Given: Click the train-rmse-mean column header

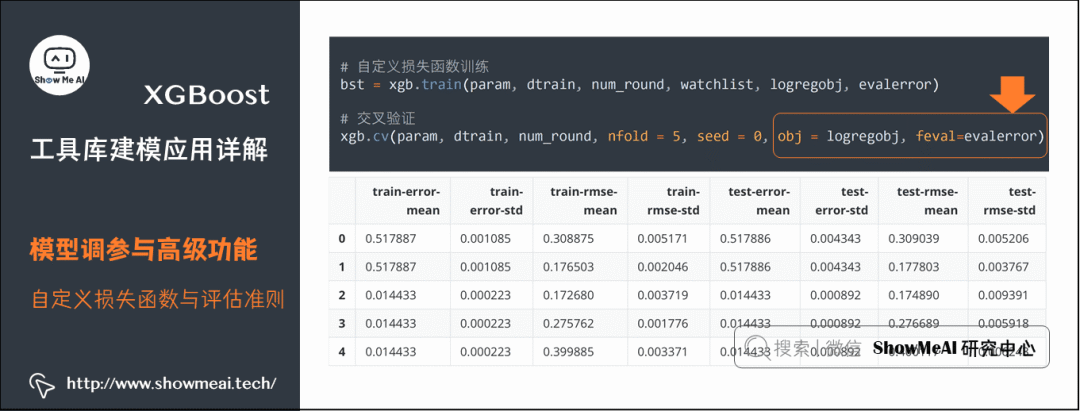Looking at the screenshot, I should [583, 200].
